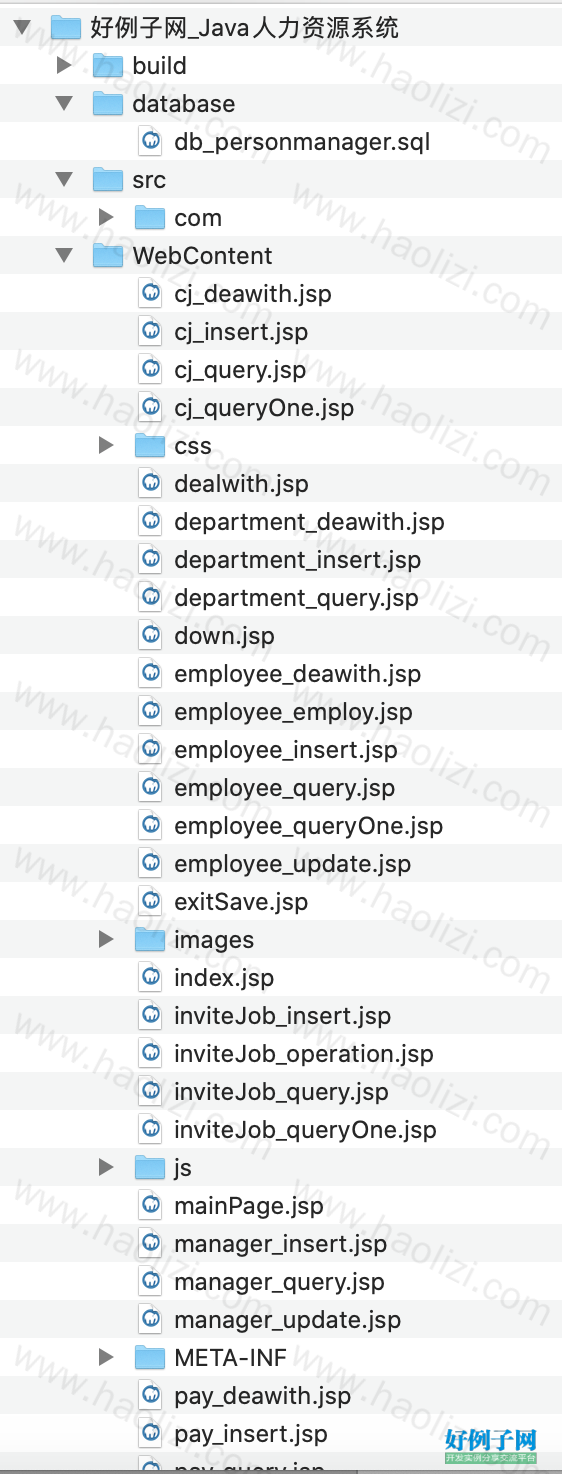Click the down.jsp file icon

click(150, 636)
